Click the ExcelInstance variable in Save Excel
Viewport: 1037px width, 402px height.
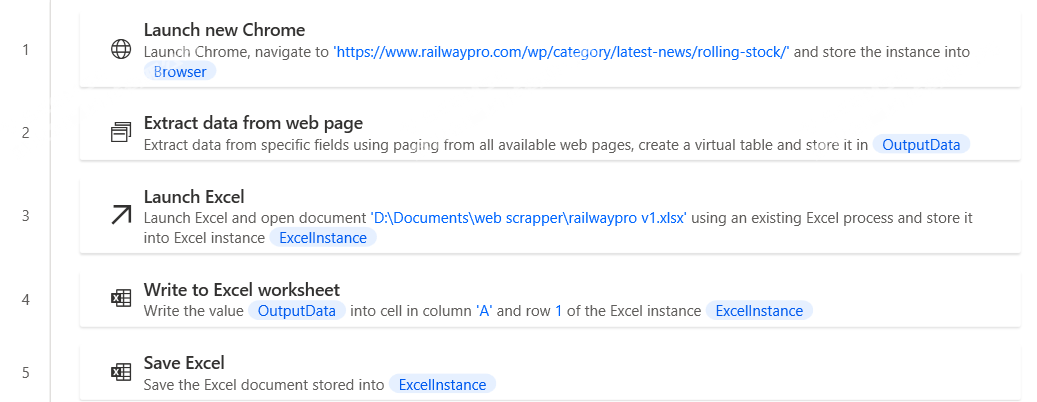[442, 385]
